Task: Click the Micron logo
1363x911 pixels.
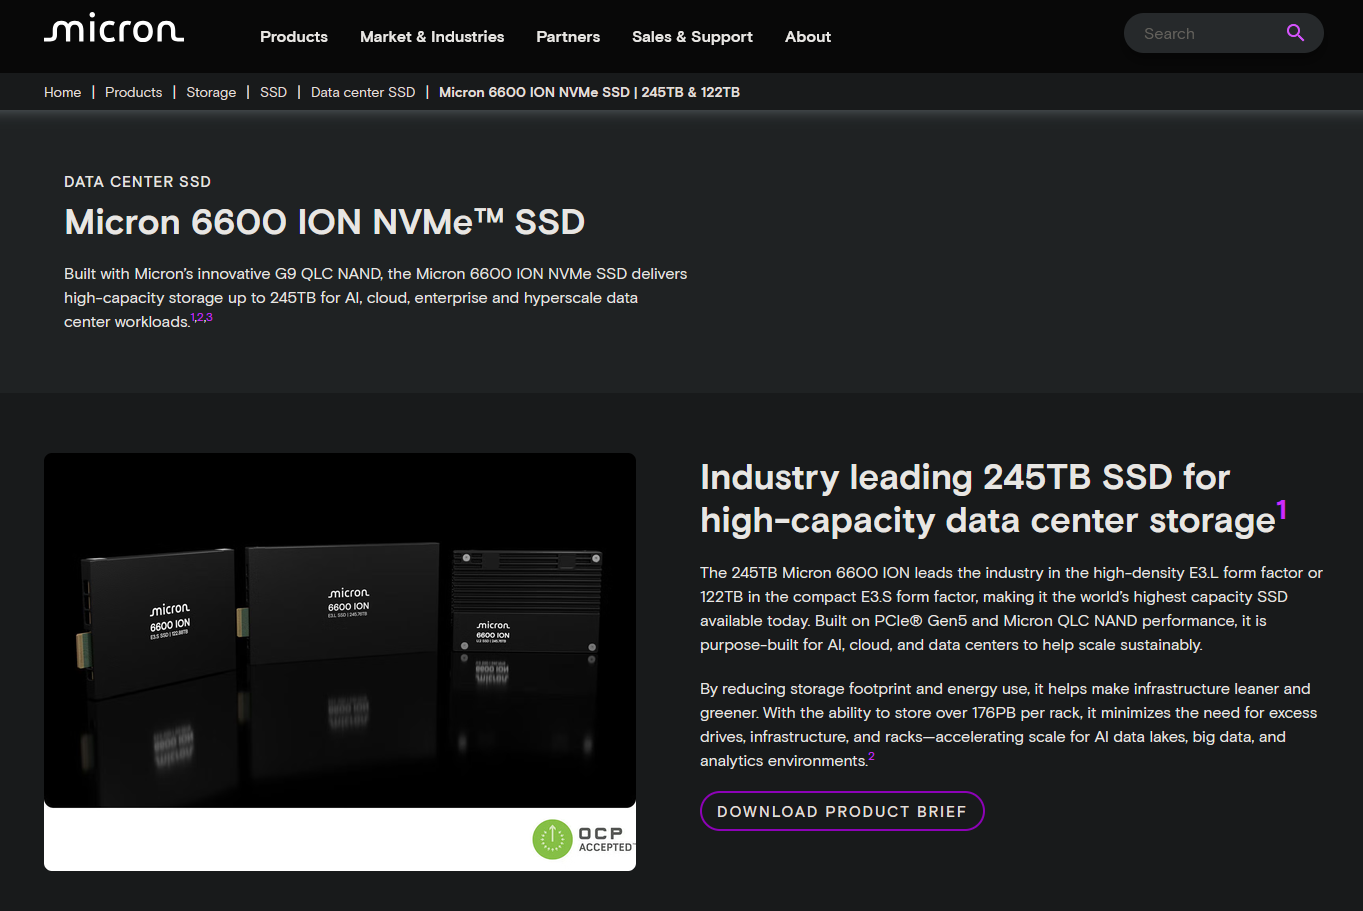Action: click(x=114, y=28)
